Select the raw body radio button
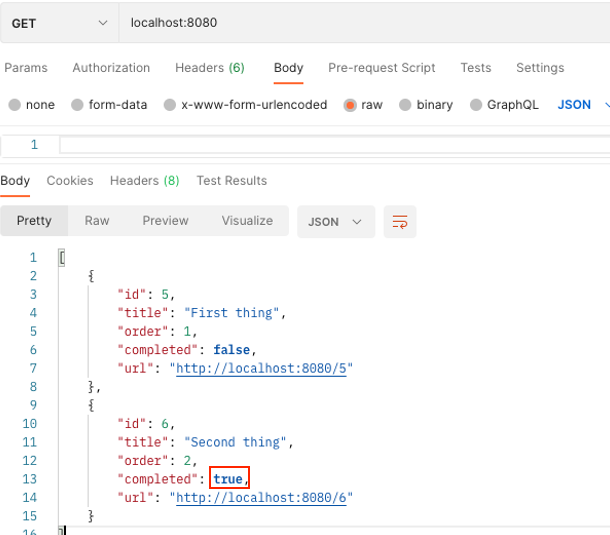The width and height of the screenshot is (610, 535). pyautogui.click(x=350, y=105)
